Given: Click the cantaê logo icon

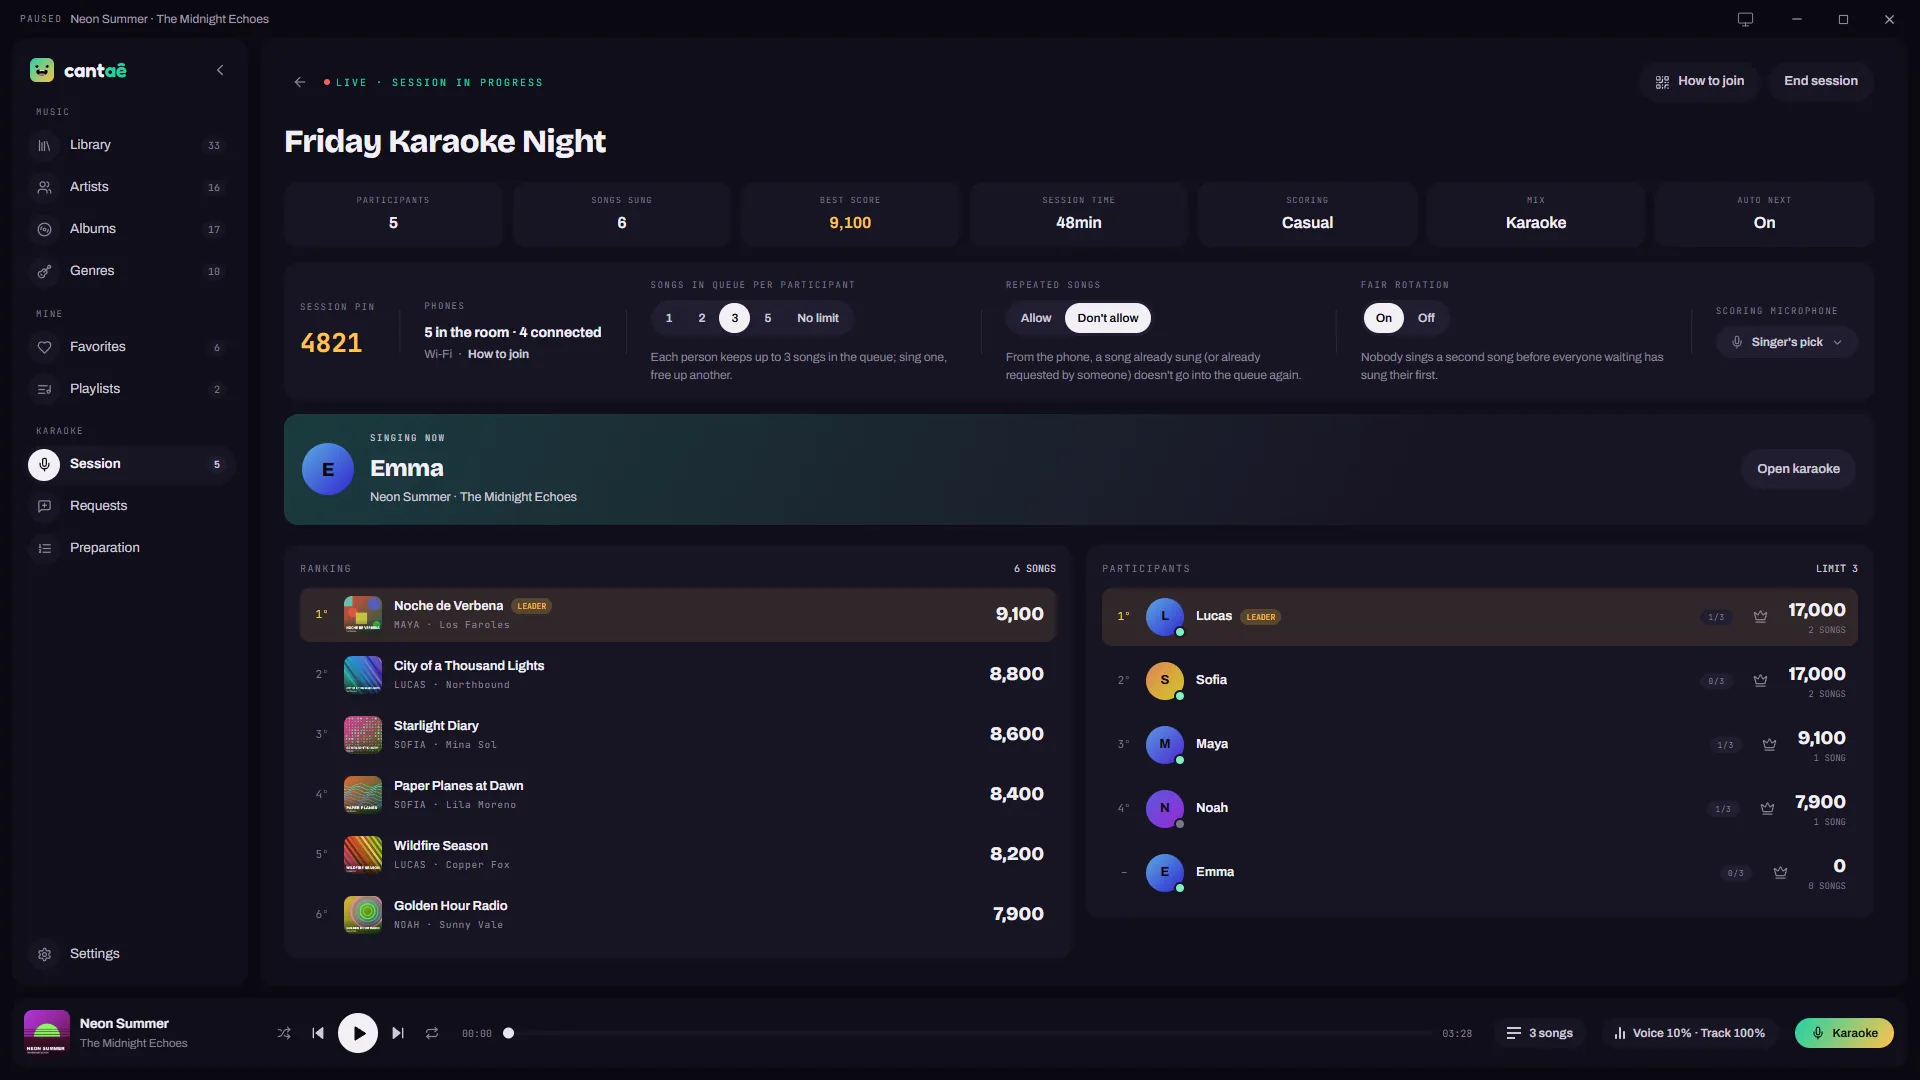Looking at the screenshot, I should tap(42, 70).
